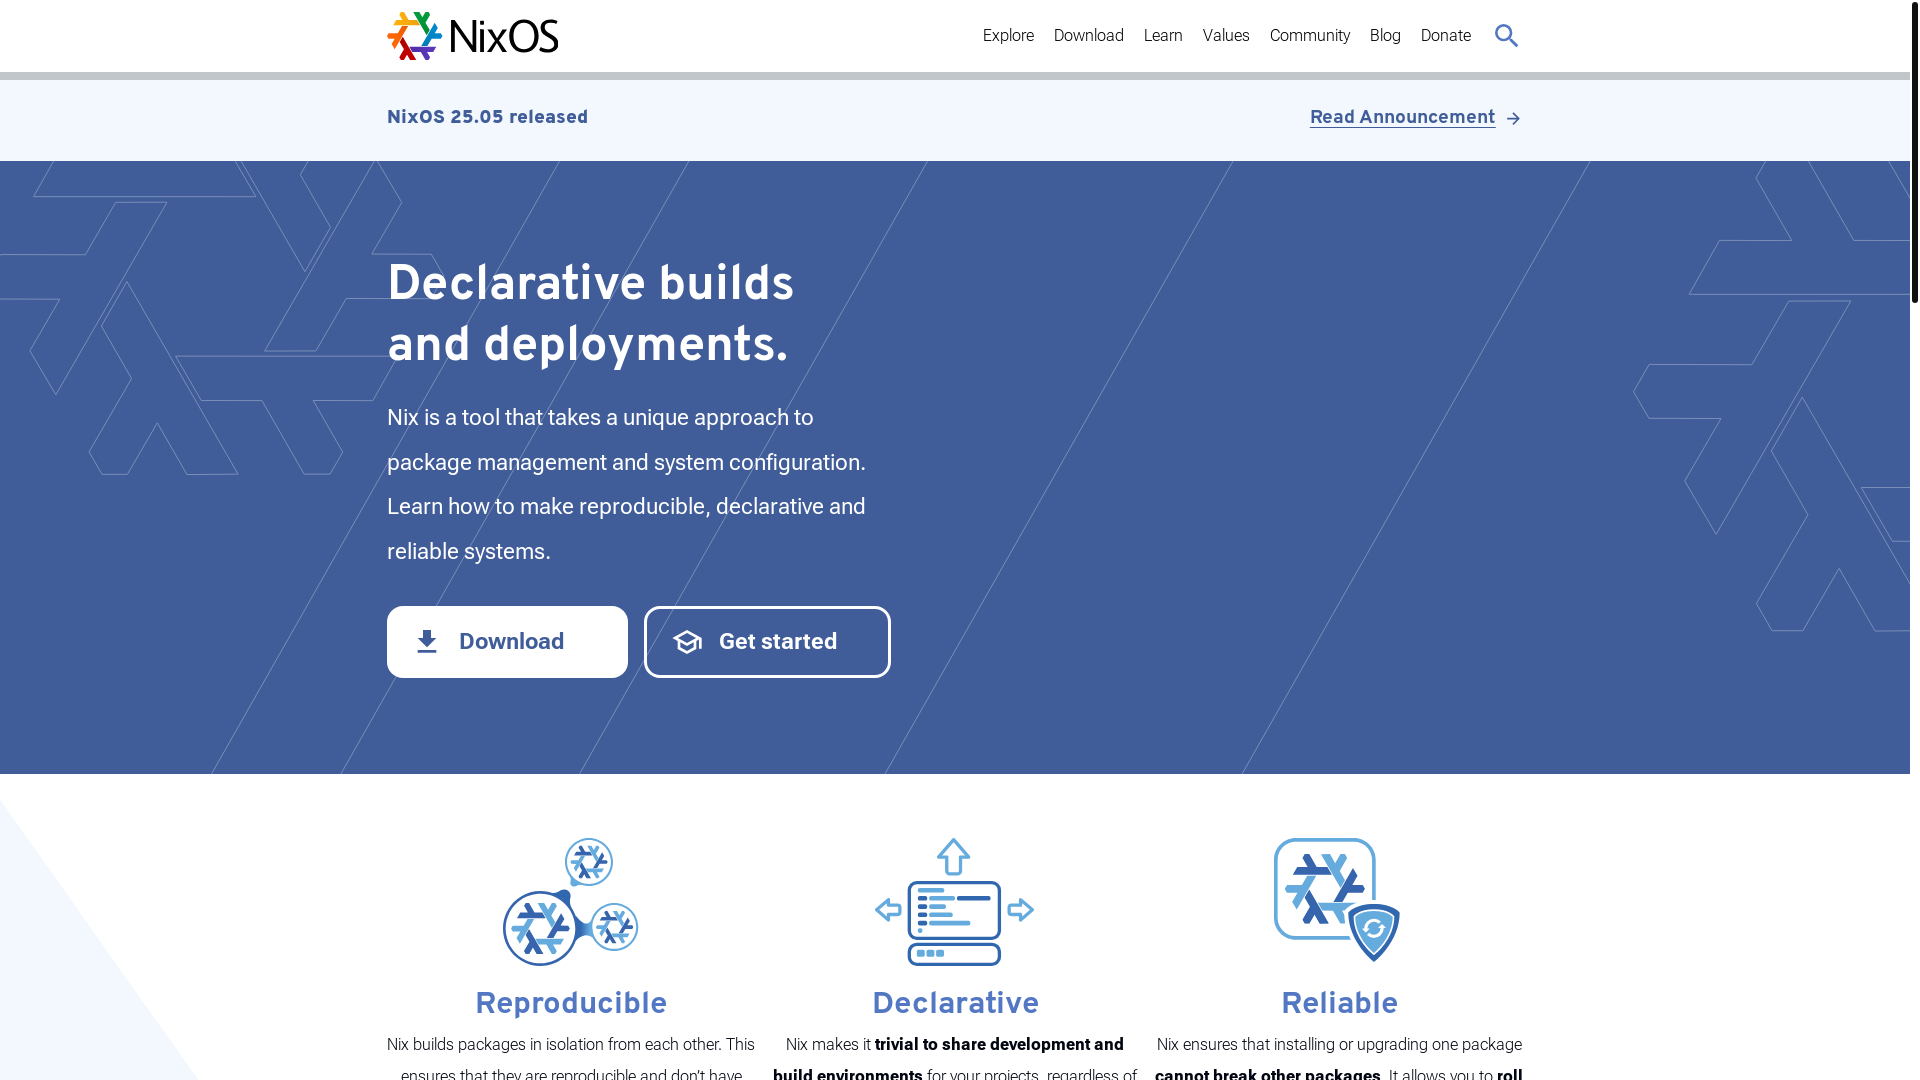Screen dimensions: 1920x1080
Task: Open the search magnifier icon
Action: [1506, 36]
